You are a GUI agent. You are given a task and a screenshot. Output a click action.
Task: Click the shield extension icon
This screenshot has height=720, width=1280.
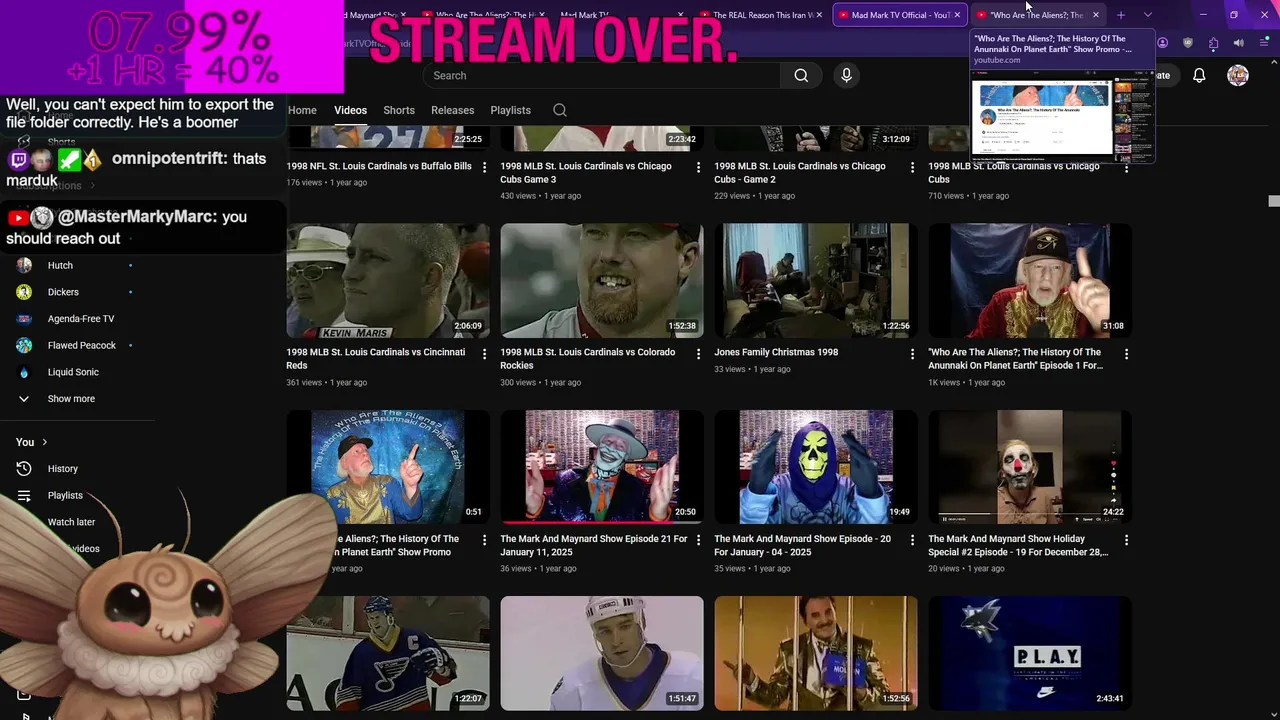point(1187,43)
